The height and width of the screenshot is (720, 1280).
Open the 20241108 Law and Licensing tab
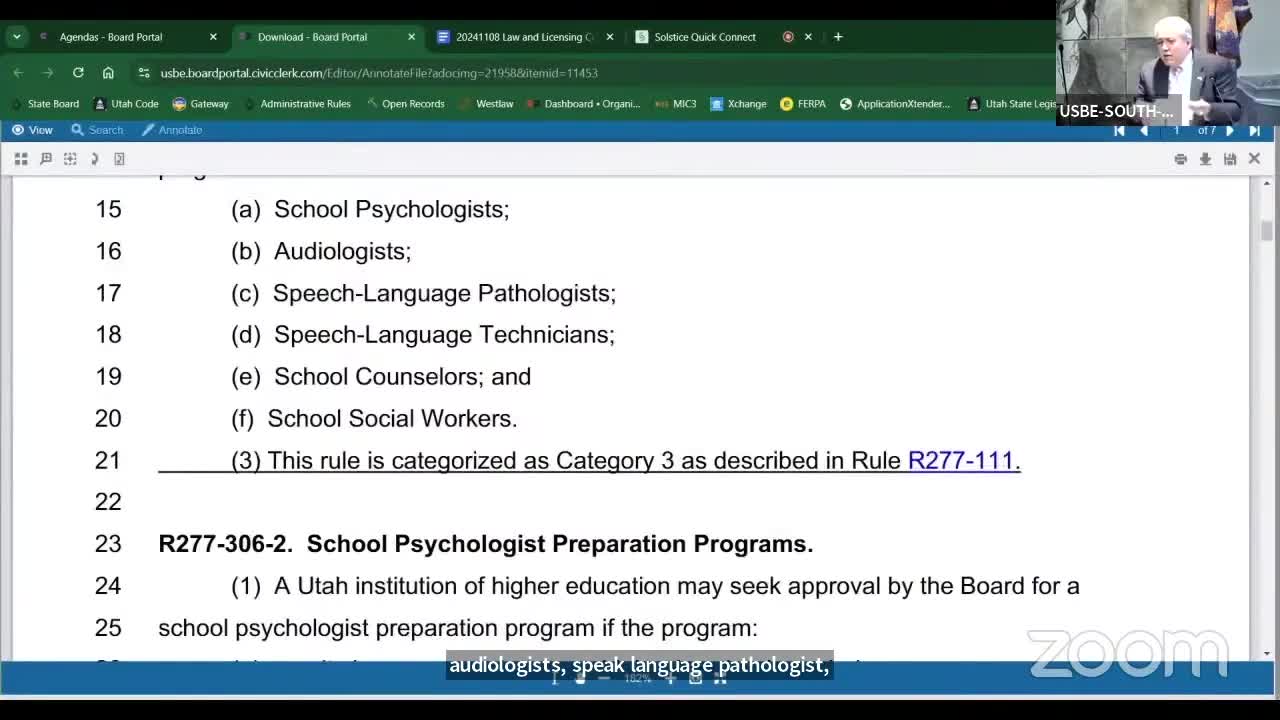click(x=526, y=37)
